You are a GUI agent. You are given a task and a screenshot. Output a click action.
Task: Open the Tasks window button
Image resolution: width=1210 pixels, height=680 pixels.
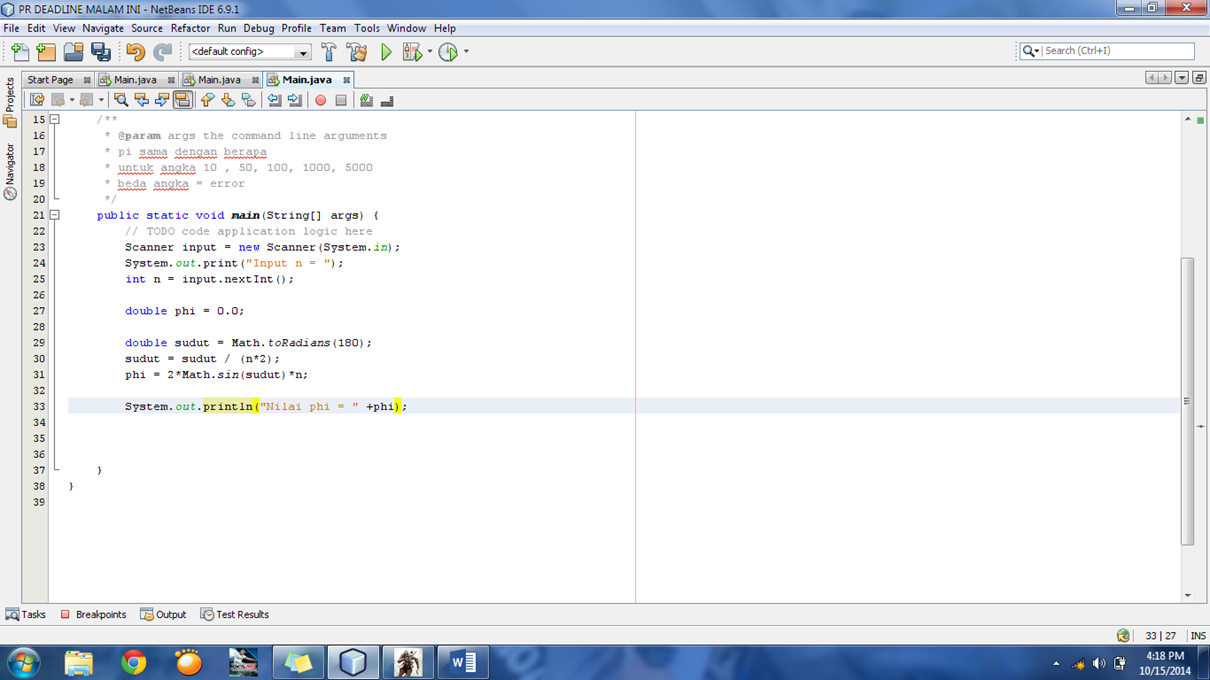[26, 614]
